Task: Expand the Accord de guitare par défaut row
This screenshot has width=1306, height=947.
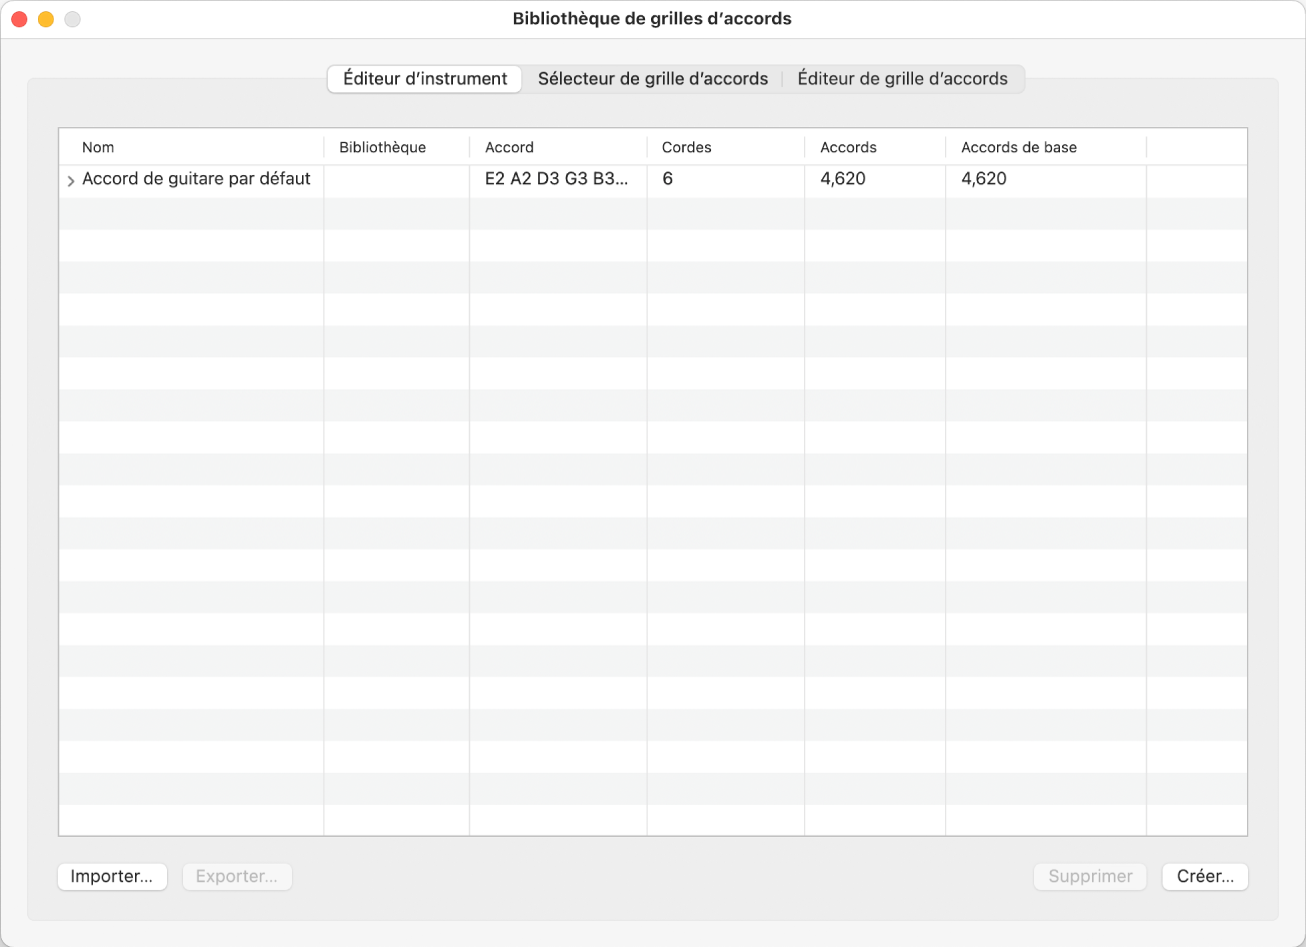Action: pyautogui.click(x=70, y=181)
